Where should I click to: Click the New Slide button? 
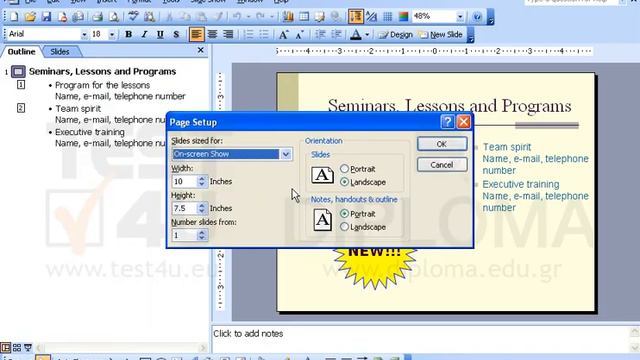coord(441,35)
